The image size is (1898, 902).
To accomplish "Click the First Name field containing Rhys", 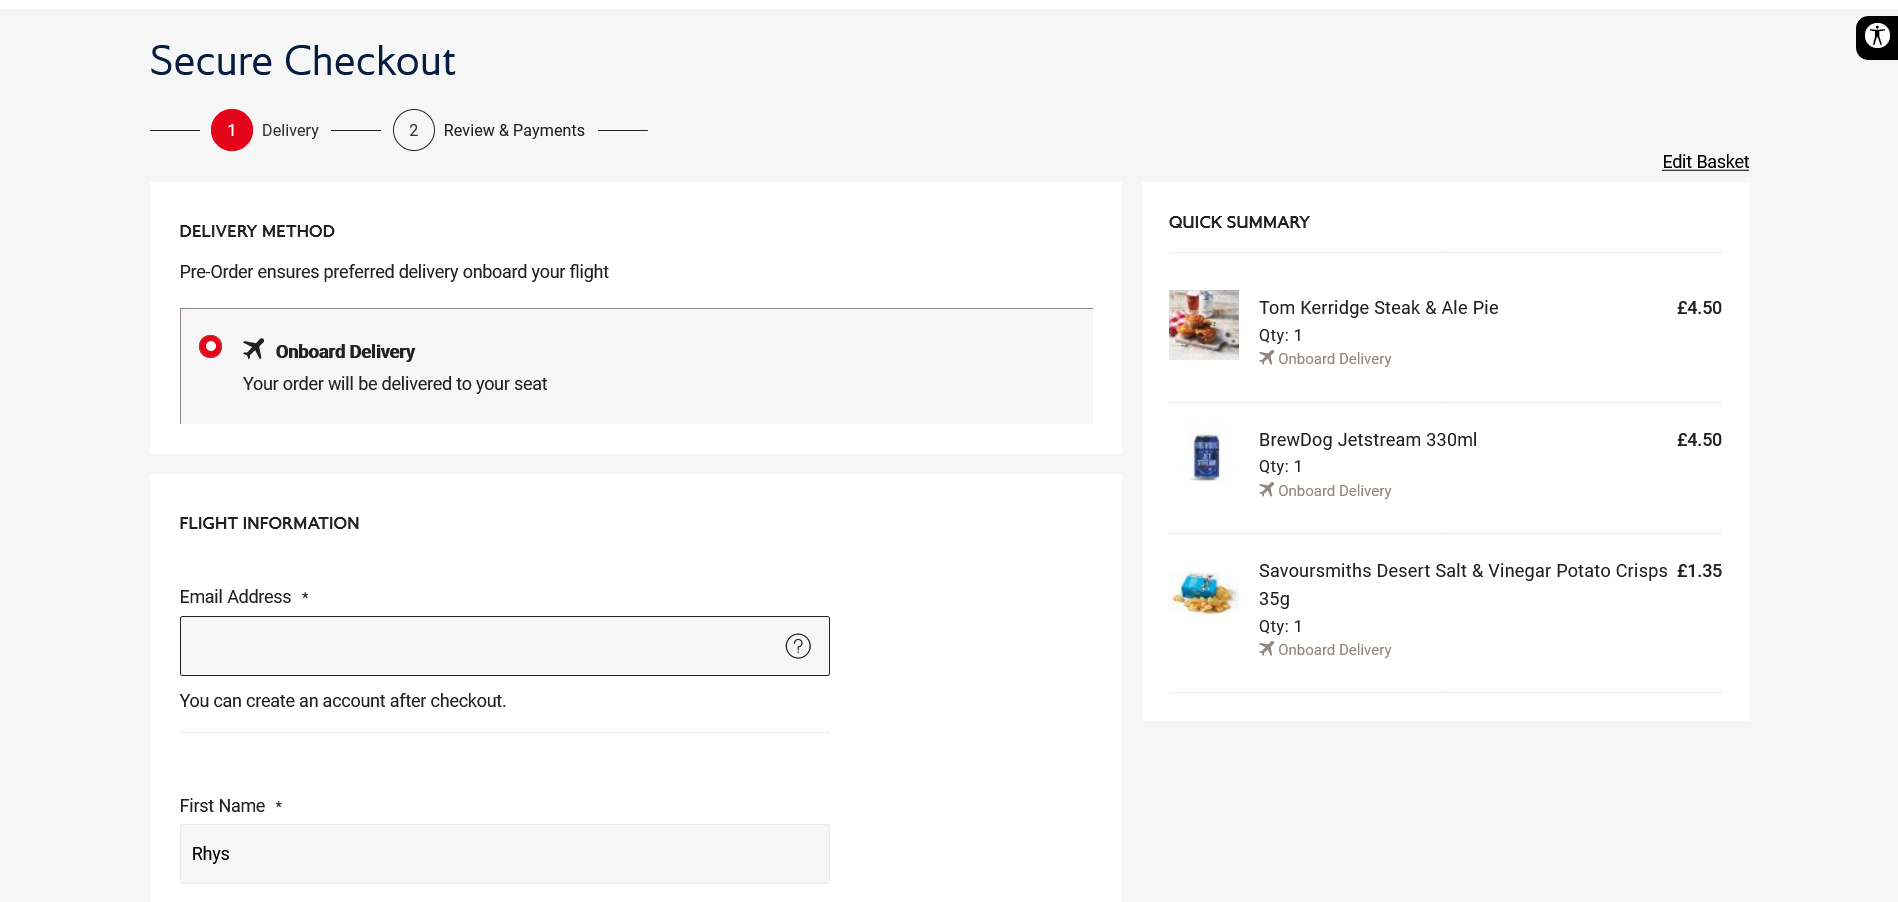I will tap(504, 854).
